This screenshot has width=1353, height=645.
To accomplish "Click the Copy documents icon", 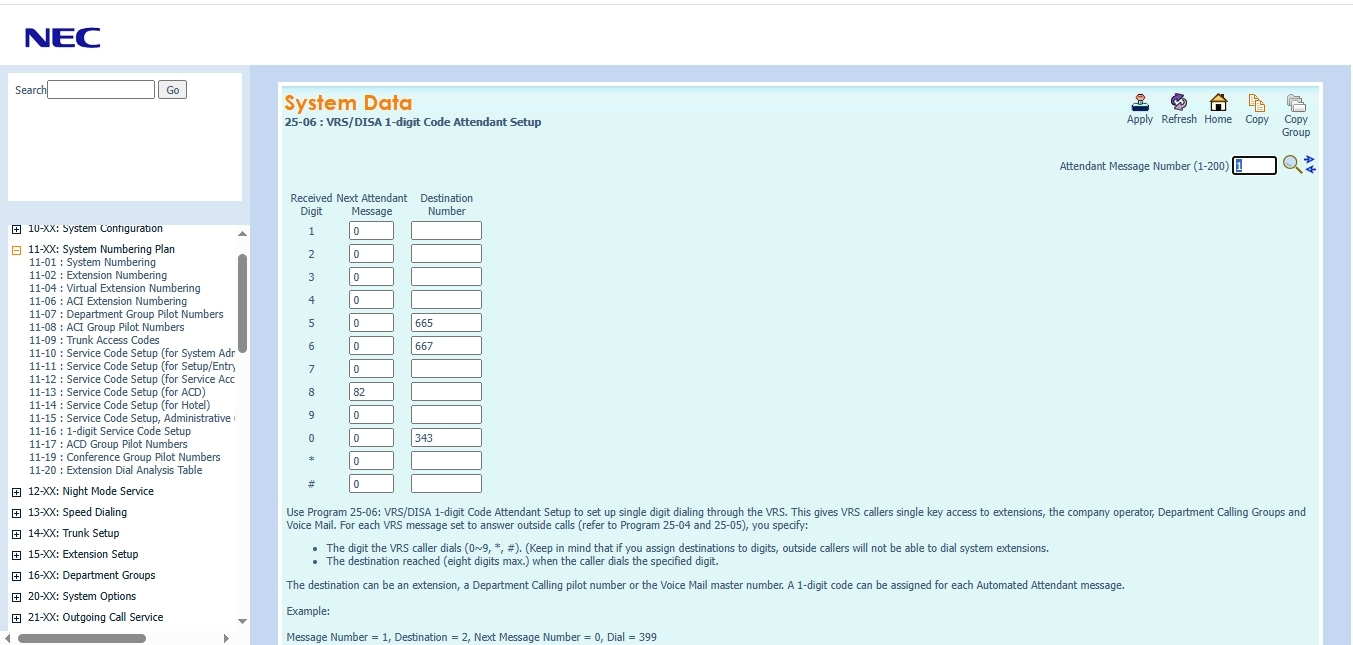I will pos(1257,103).
